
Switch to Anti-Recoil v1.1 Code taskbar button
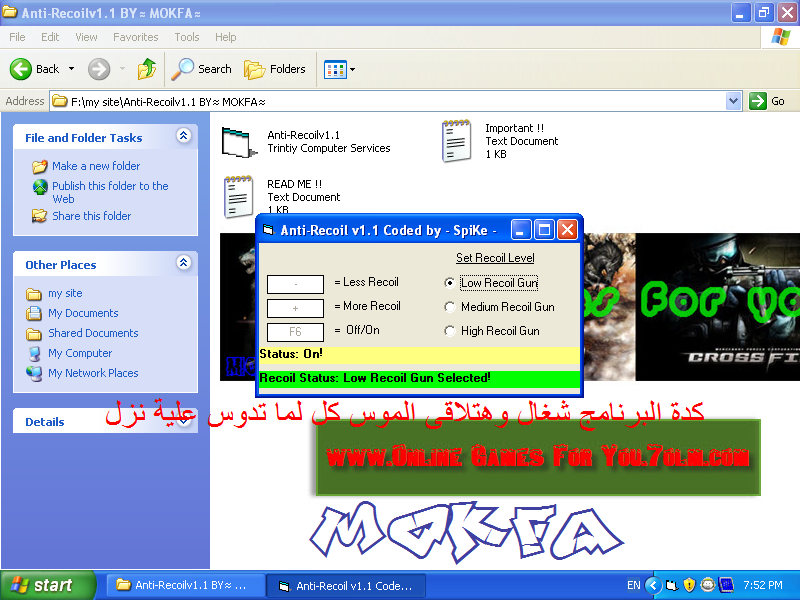point(346,585)
